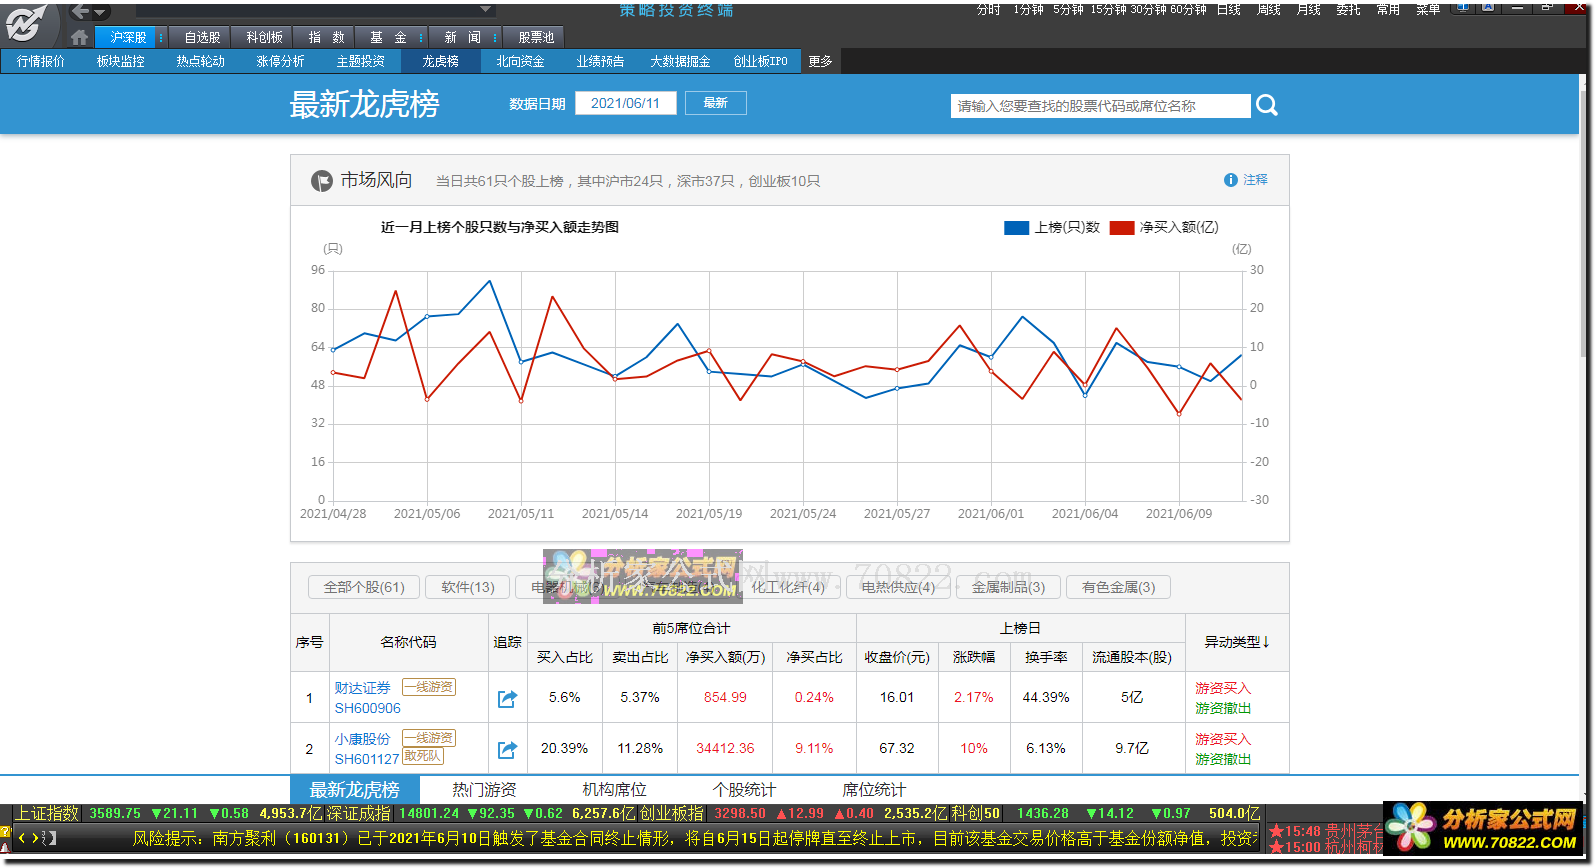Viewport: 1596px width, 868px height.
Task: Switch to the 个股统计 bottom tab
Action: pos(744,790)
